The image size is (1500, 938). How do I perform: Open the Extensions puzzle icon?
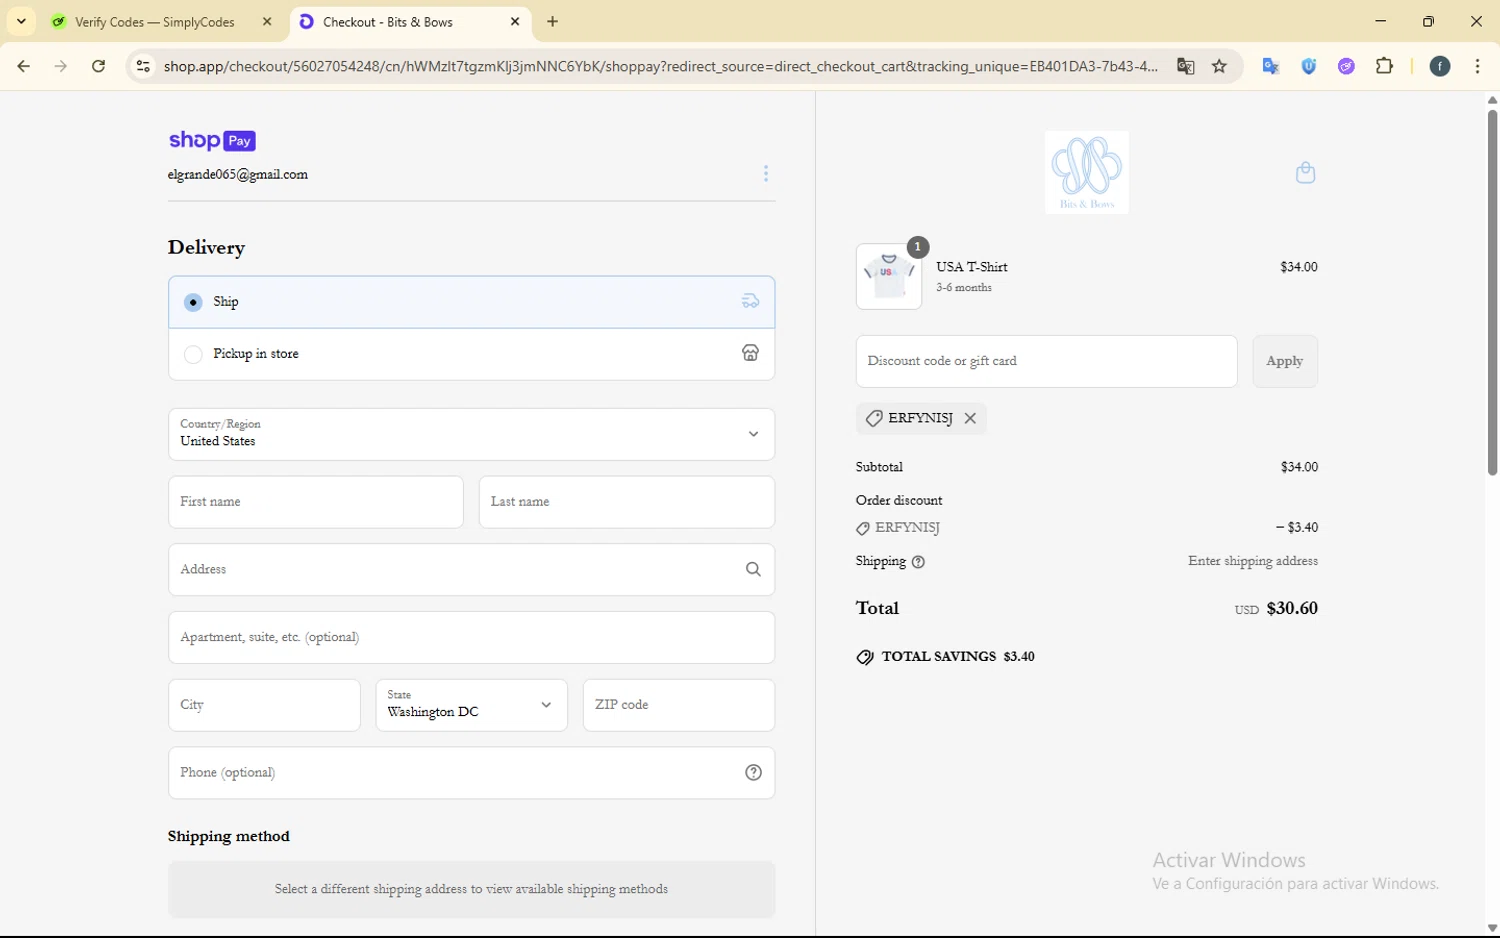click(1385, 66)
